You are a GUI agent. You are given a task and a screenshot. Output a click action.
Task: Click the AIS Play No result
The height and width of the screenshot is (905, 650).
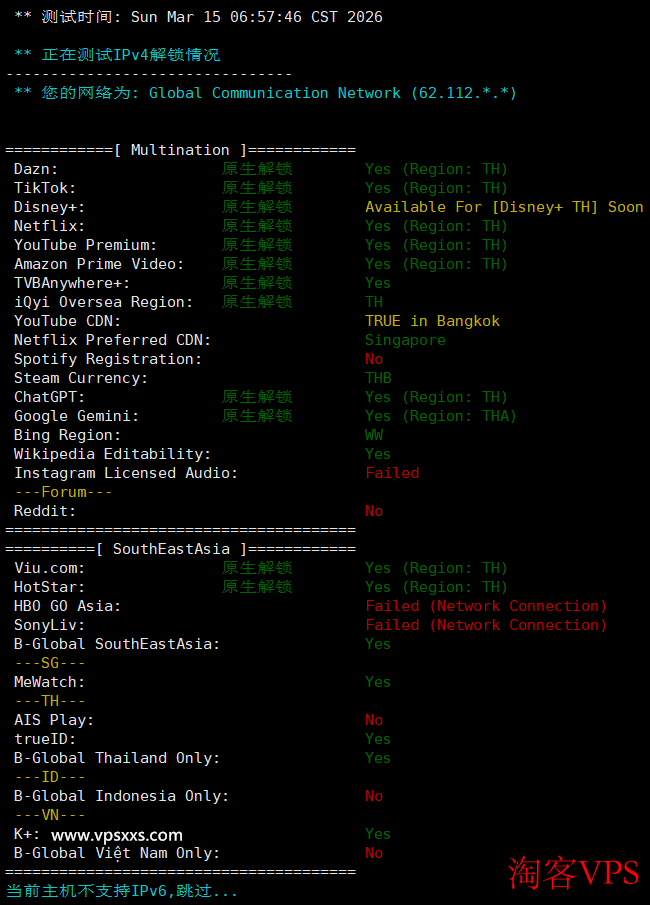tap(374, 720)
